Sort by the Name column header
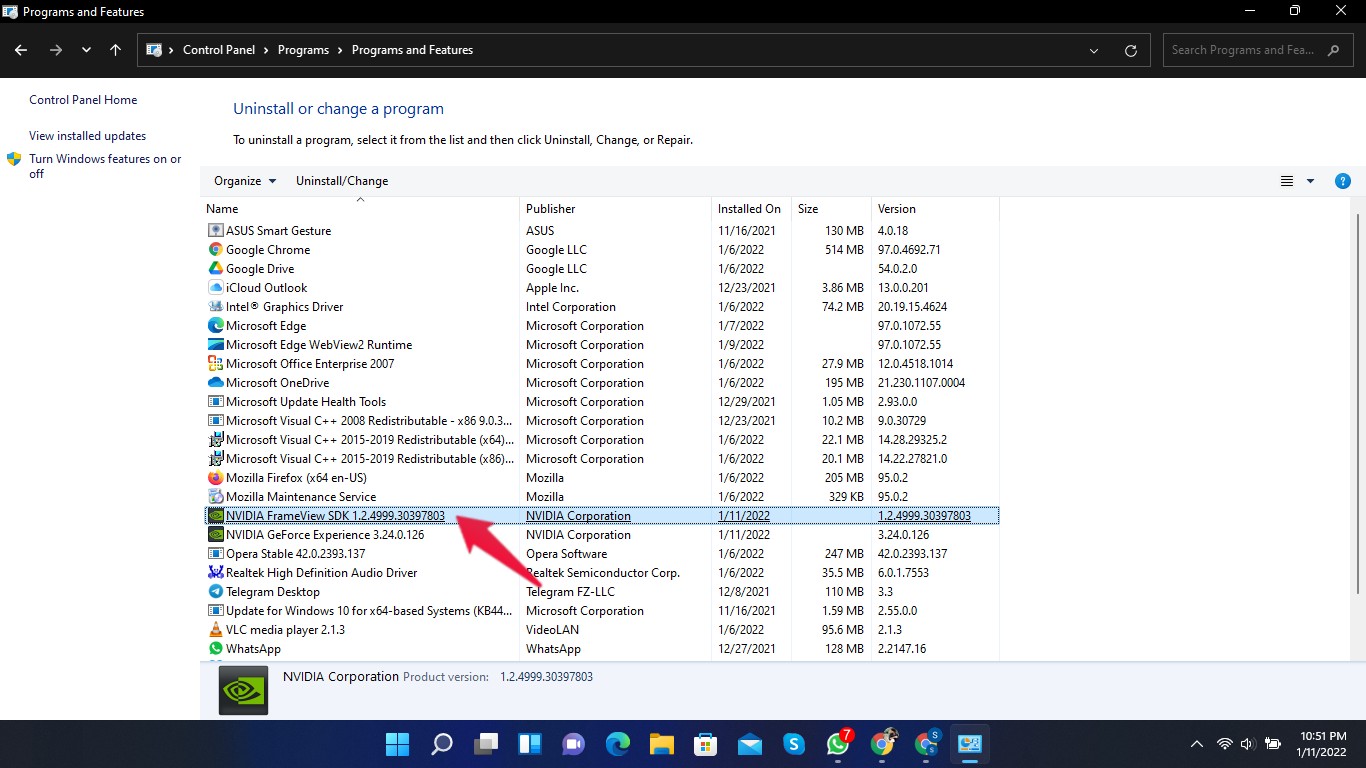Viewport: 1366px width, 768px height. click(360, 209)
